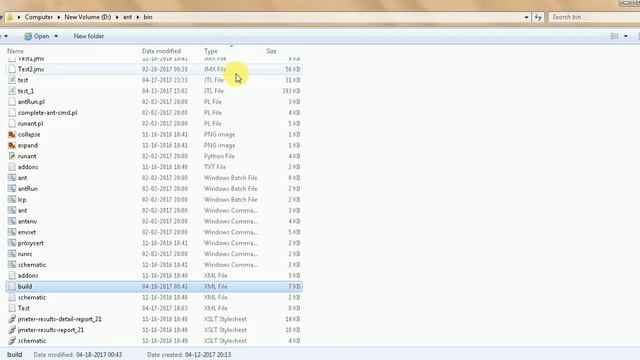The height and width of the screenshot is (360, 640).
Task: Click the Open toolbar button
Action: coord(37,36)
